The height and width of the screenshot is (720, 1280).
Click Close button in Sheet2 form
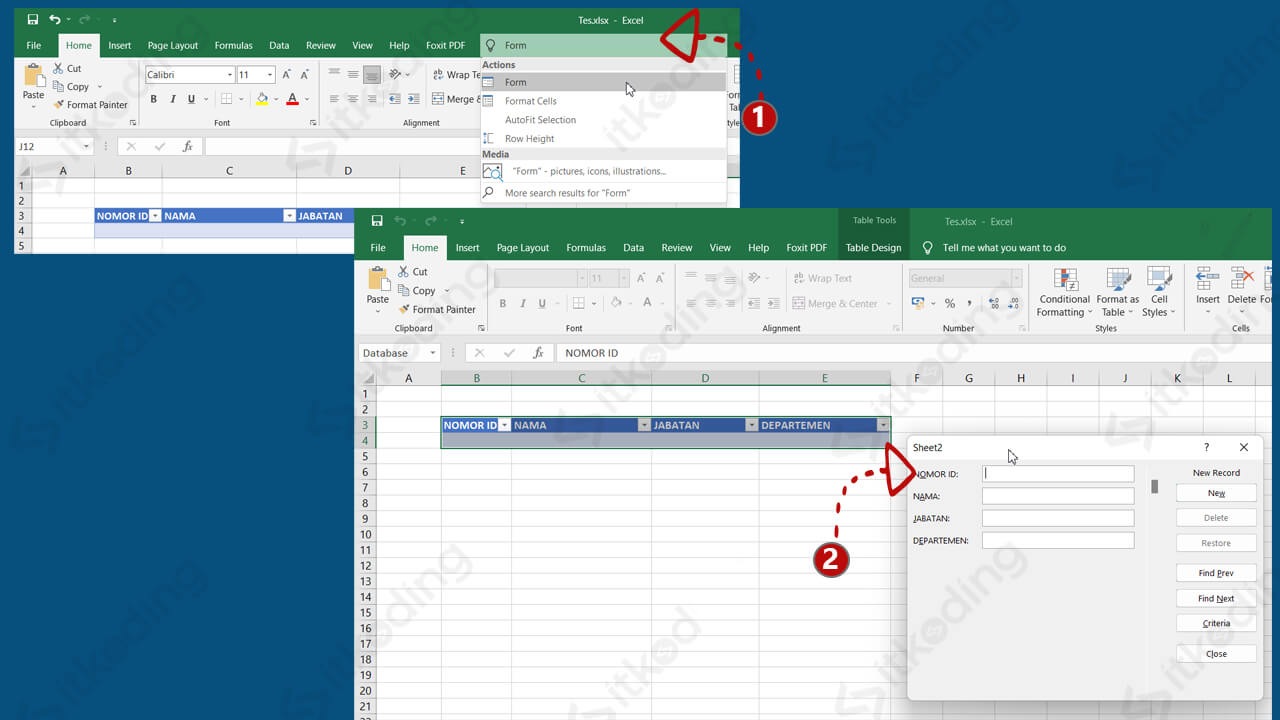1216,653
